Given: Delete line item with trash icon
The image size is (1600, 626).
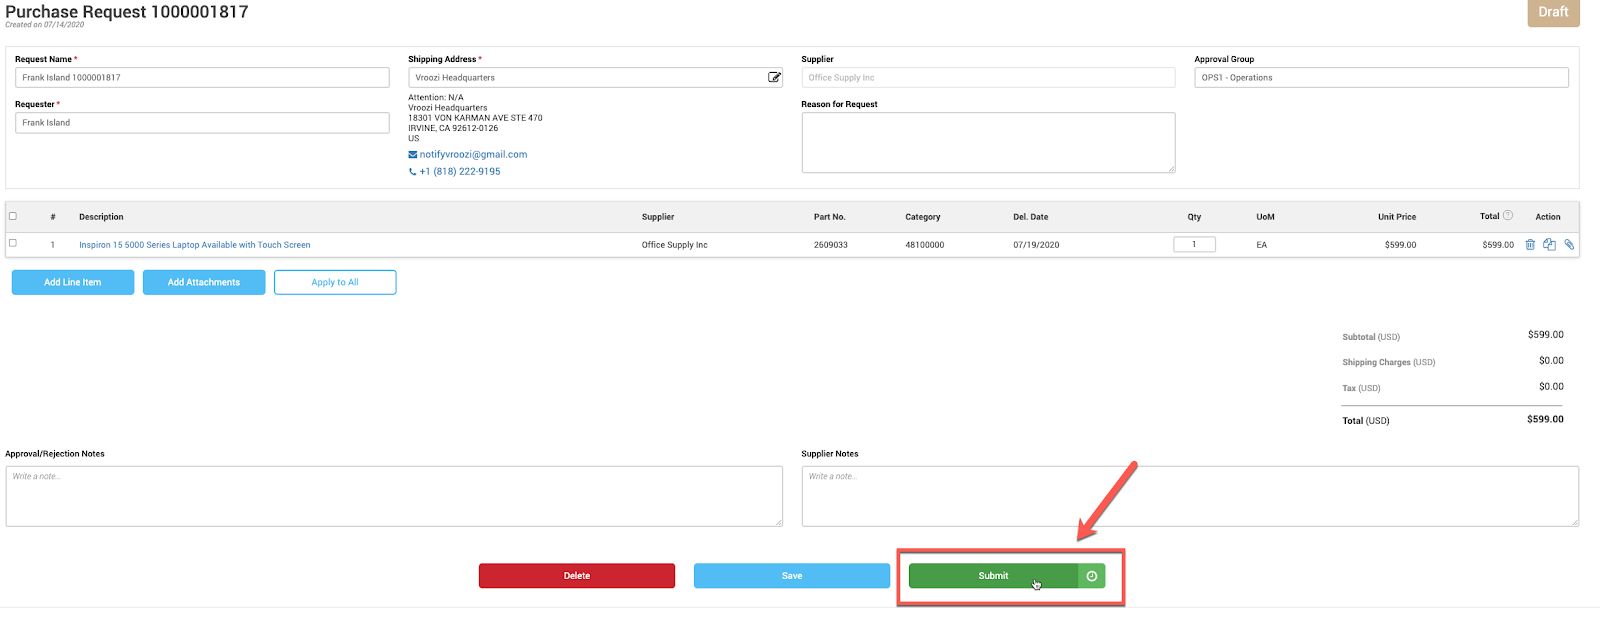Looking at the screenshot, I should pyautogui.click(x=1530, y=244).
